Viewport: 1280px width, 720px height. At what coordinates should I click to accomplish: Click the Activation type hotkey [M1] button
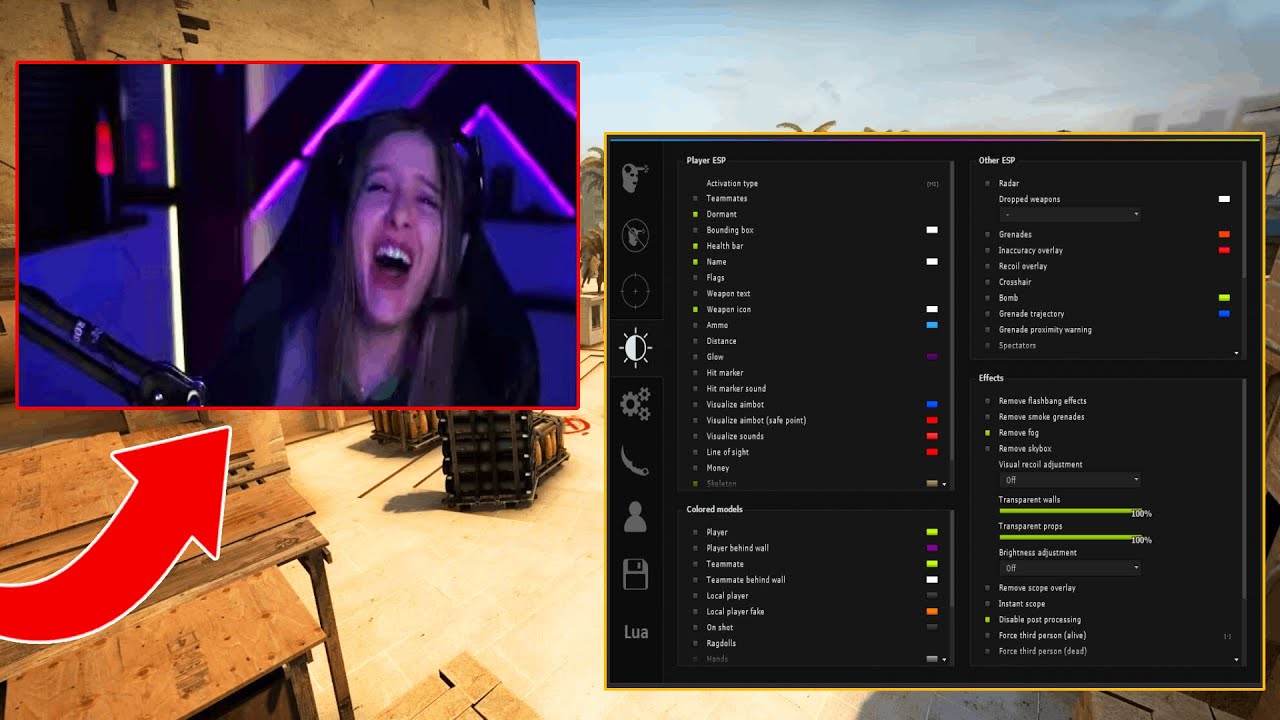pyautogui.click(x=932, y=184)
